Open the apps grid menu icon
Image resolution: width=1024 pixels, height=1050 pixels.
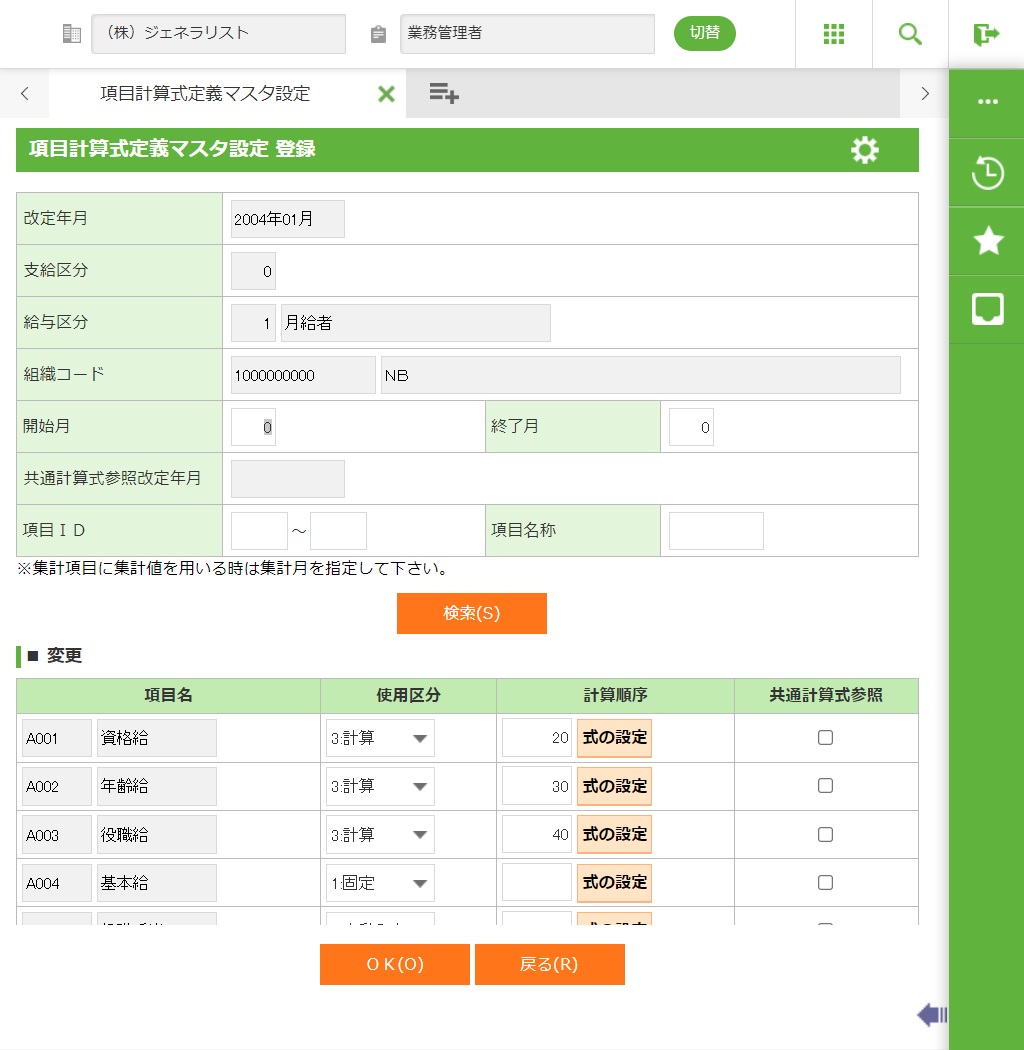click(x=834, y=34)
